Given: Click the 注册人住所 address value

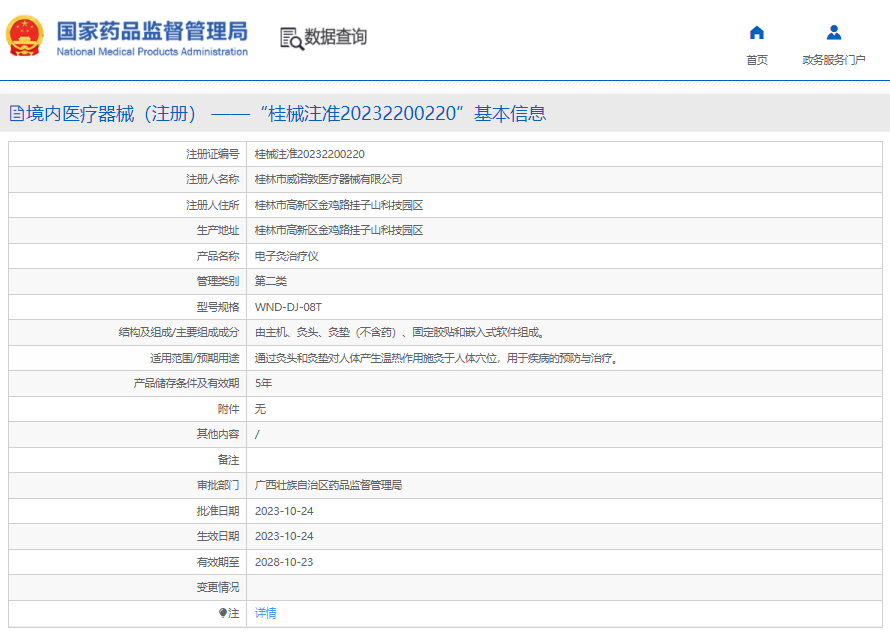Looking at the screenshot, I should [x=339, y=205].
